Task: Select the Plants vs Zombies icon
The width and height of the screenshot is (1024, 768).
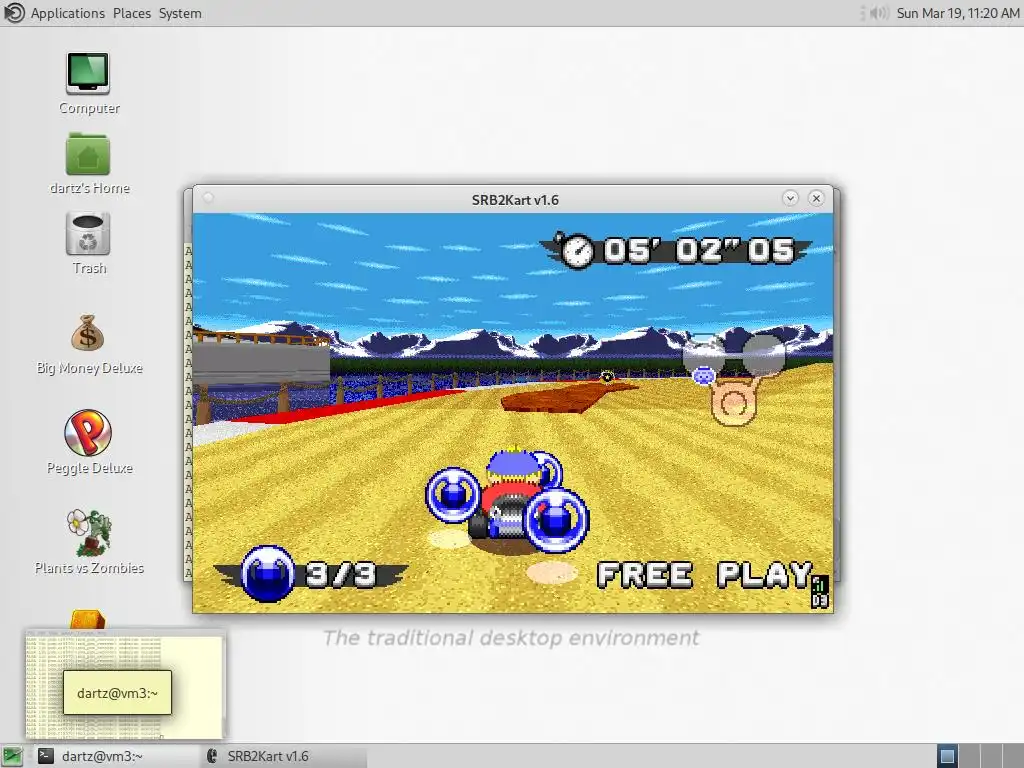Action: 89,532
